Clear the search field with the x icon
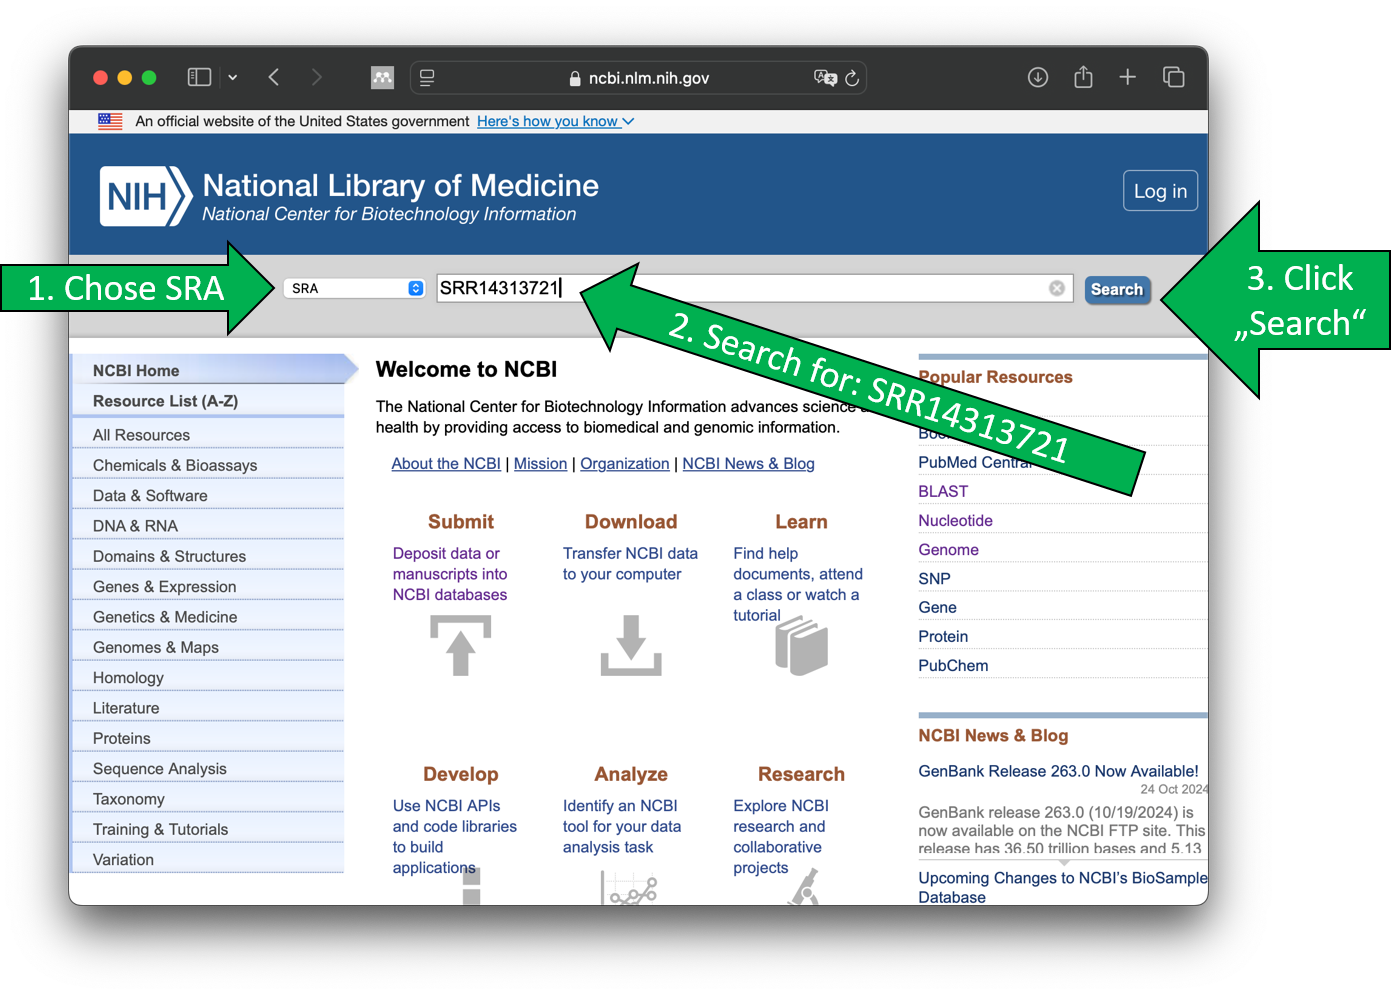Screen dimensions: 1391x995 tap(1057, 288)
